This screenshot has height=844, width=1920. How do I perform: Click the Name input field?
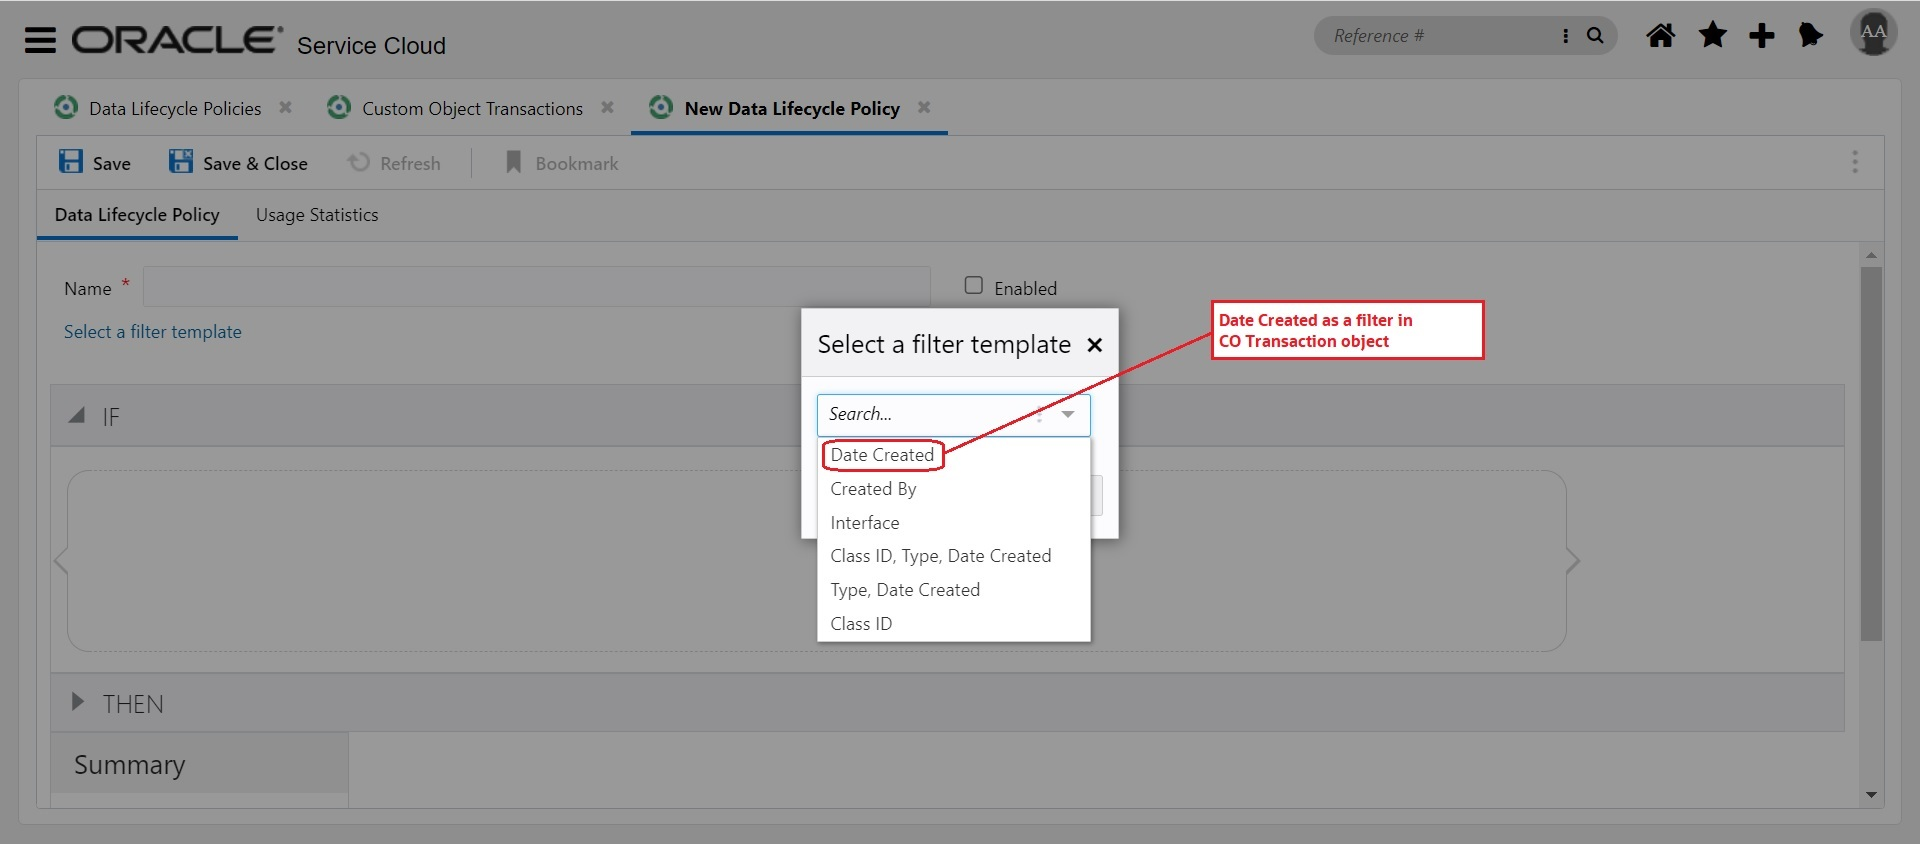click(x=536, y=287)
